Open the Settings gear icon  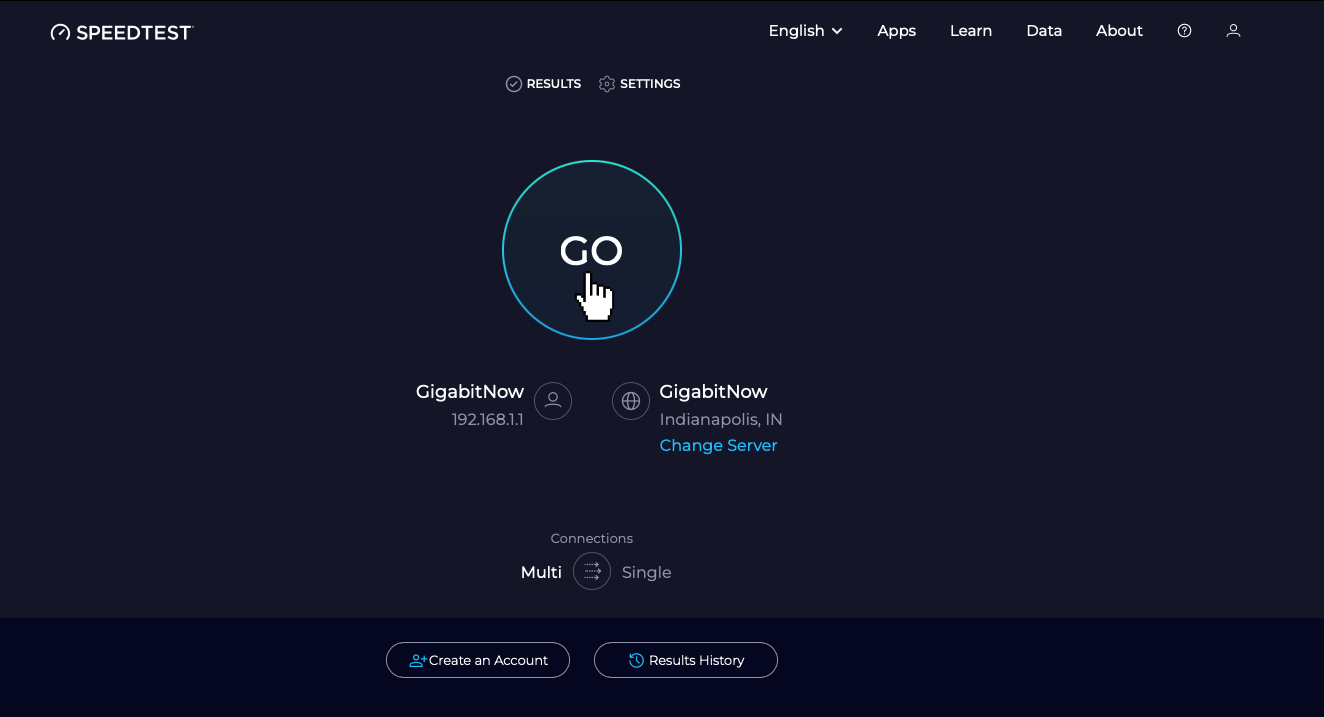click(x=607, y=84)
